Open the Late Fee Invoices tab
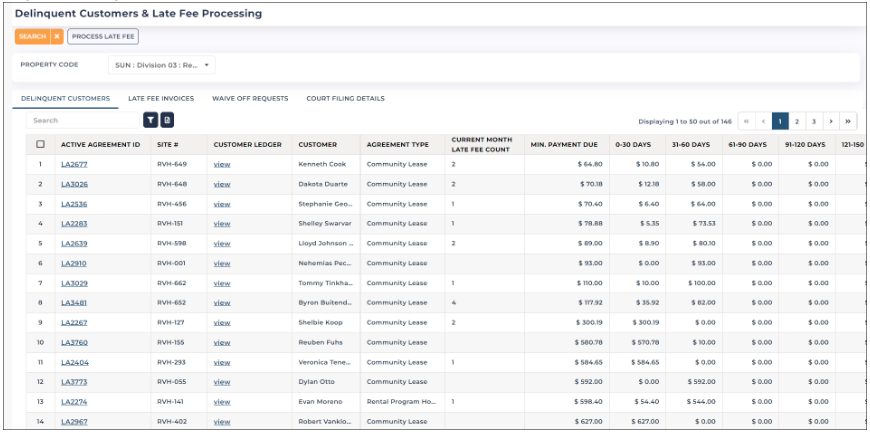Screen dimensions: 870x434 coord(161,99)
